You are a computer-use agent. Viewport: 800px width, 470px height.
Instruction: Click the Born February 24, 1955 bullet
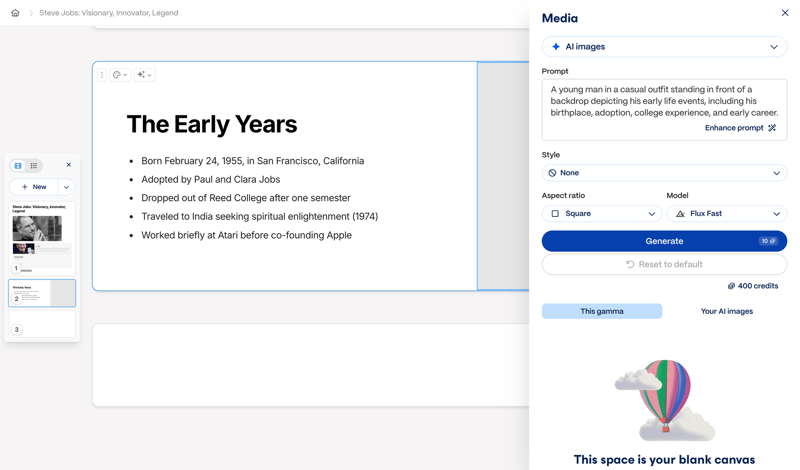(x=253, y=161)
